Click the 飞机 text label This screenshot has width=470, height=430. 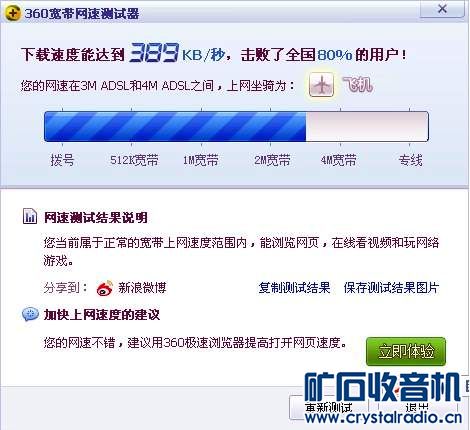(357, 84)
